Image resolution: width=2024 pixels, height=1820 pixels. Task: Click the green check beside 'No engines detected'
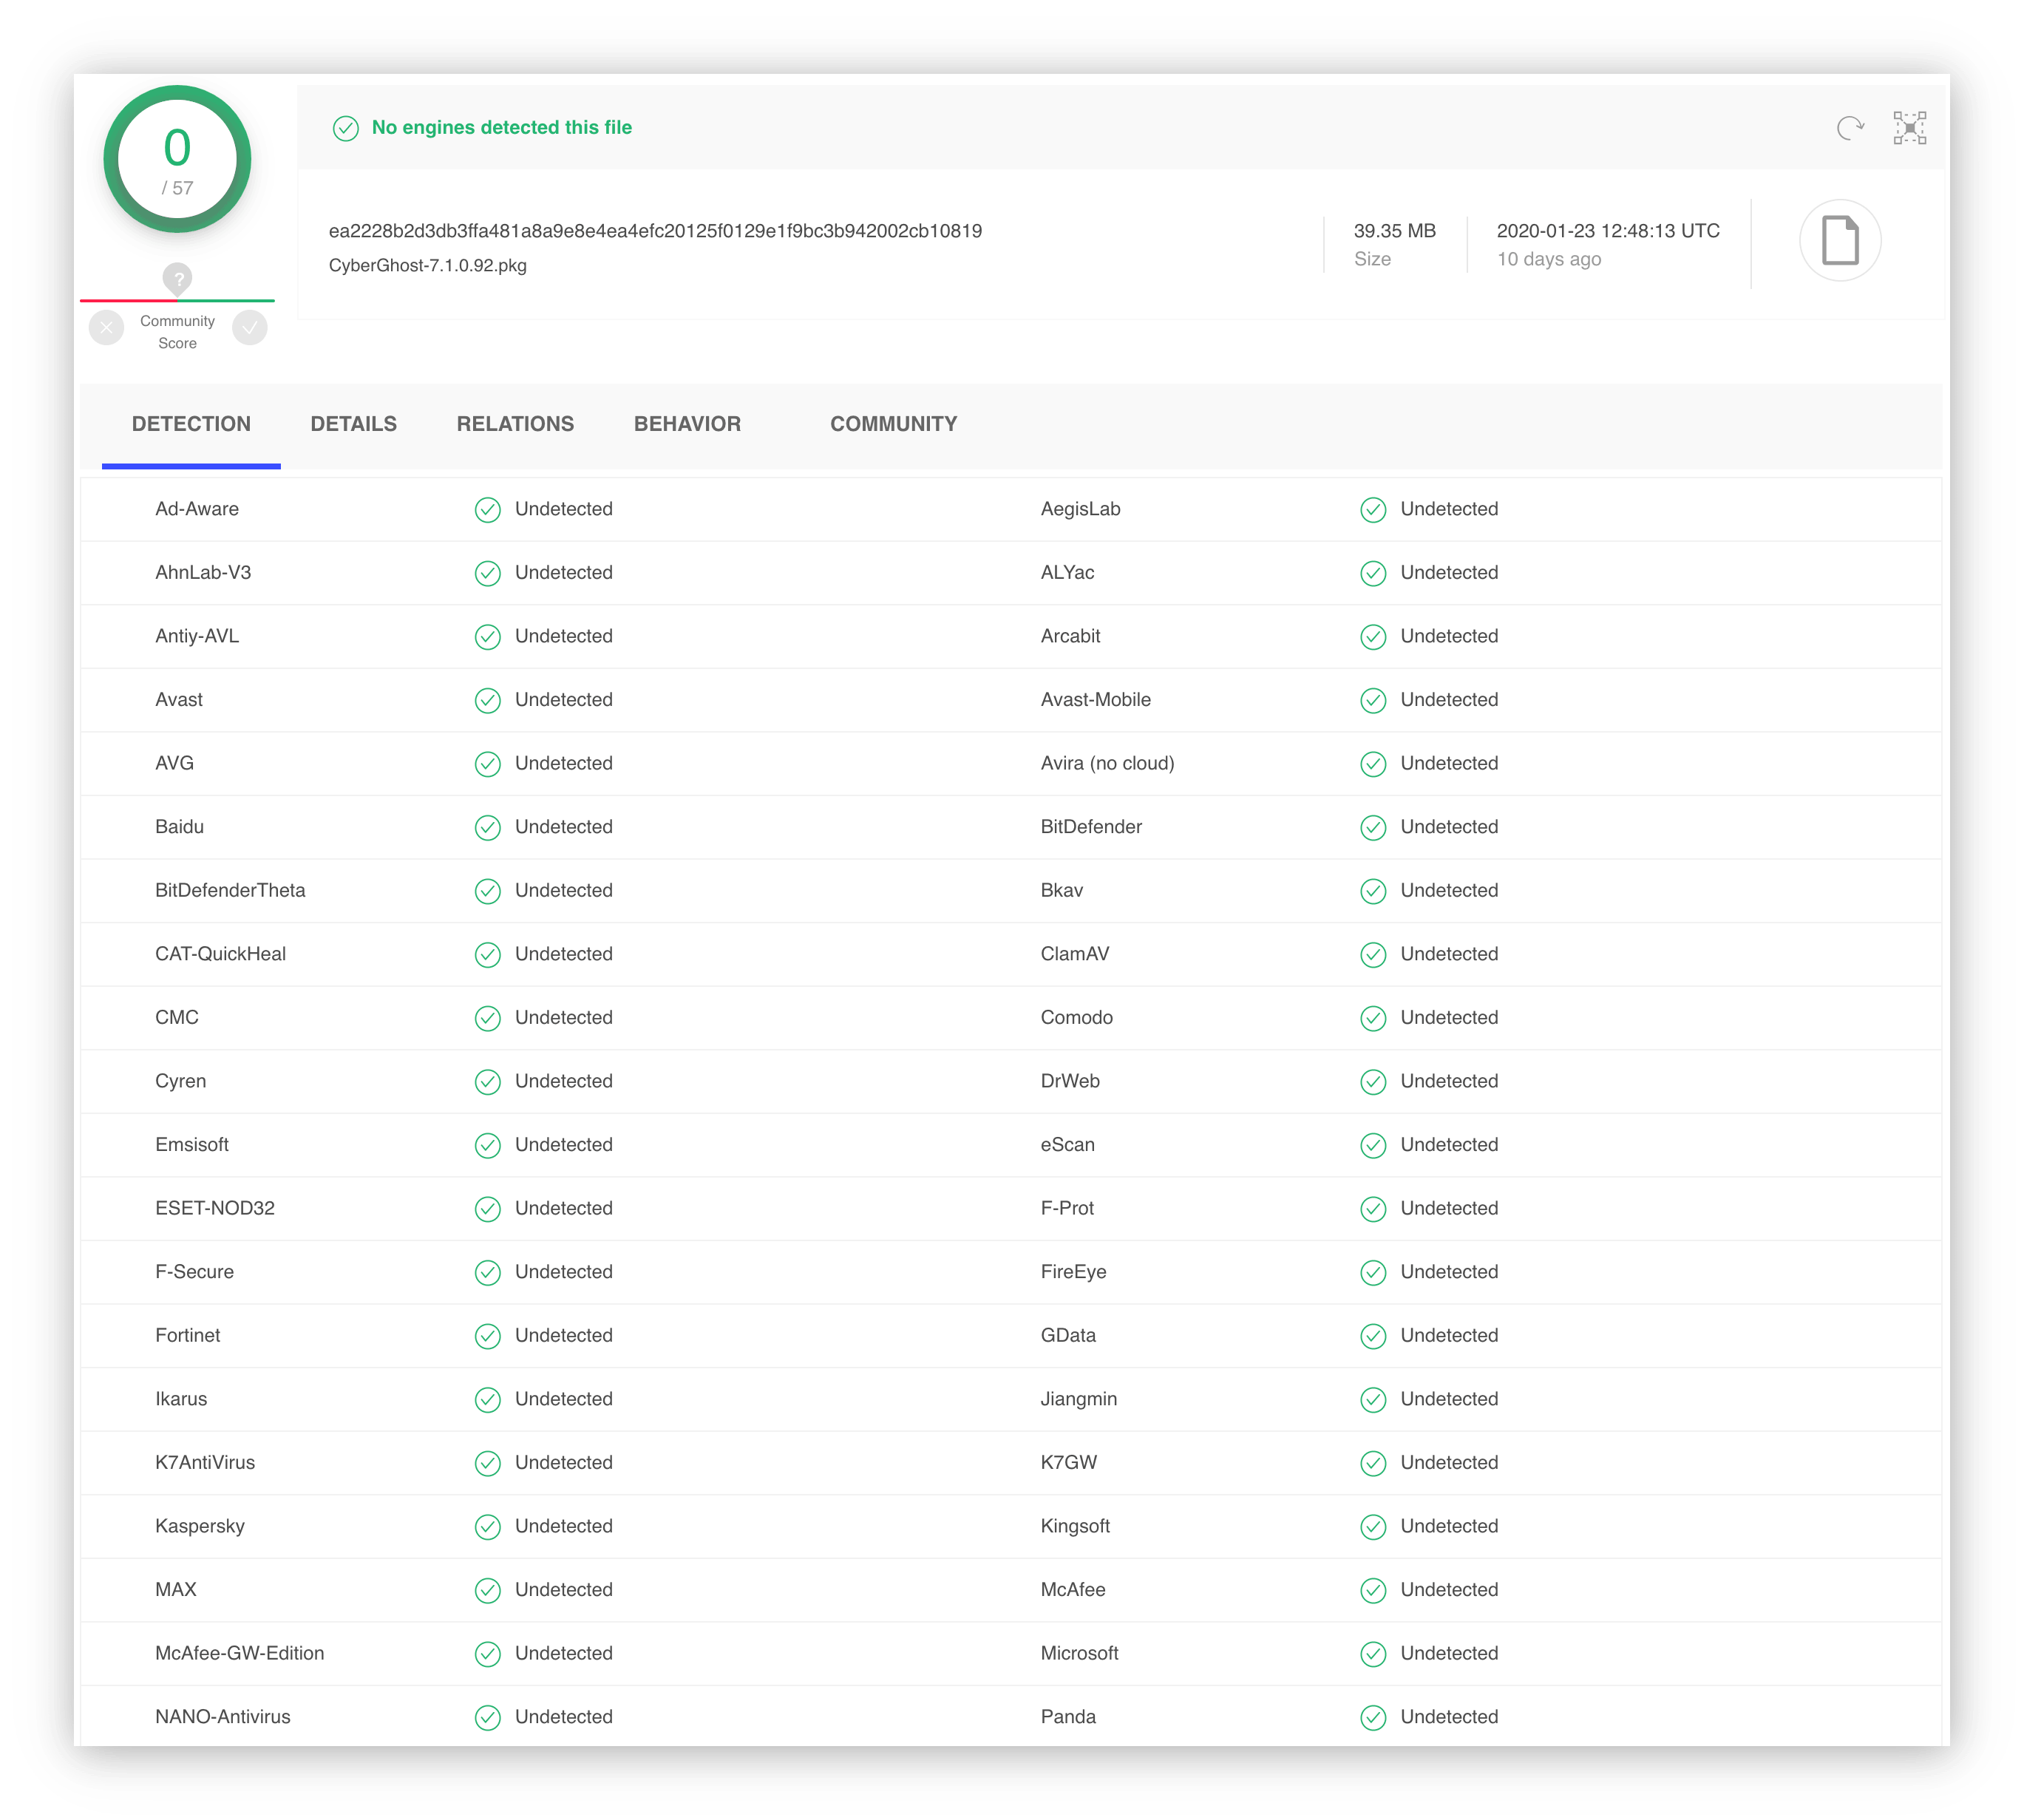tap(345, 128)
